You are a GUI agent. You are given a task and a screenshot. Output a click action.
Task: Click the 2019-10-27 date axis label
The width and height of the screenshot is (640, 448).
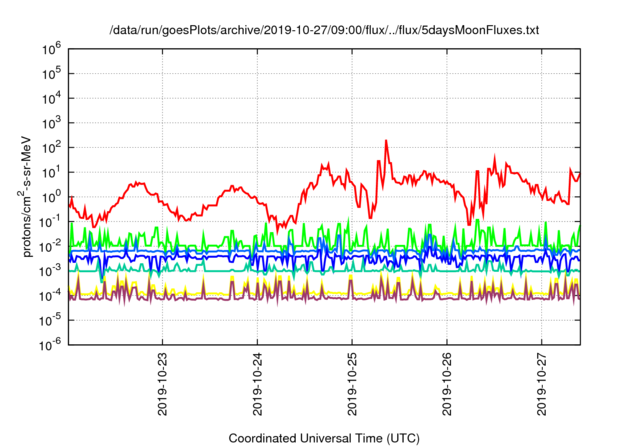[542, 383]
